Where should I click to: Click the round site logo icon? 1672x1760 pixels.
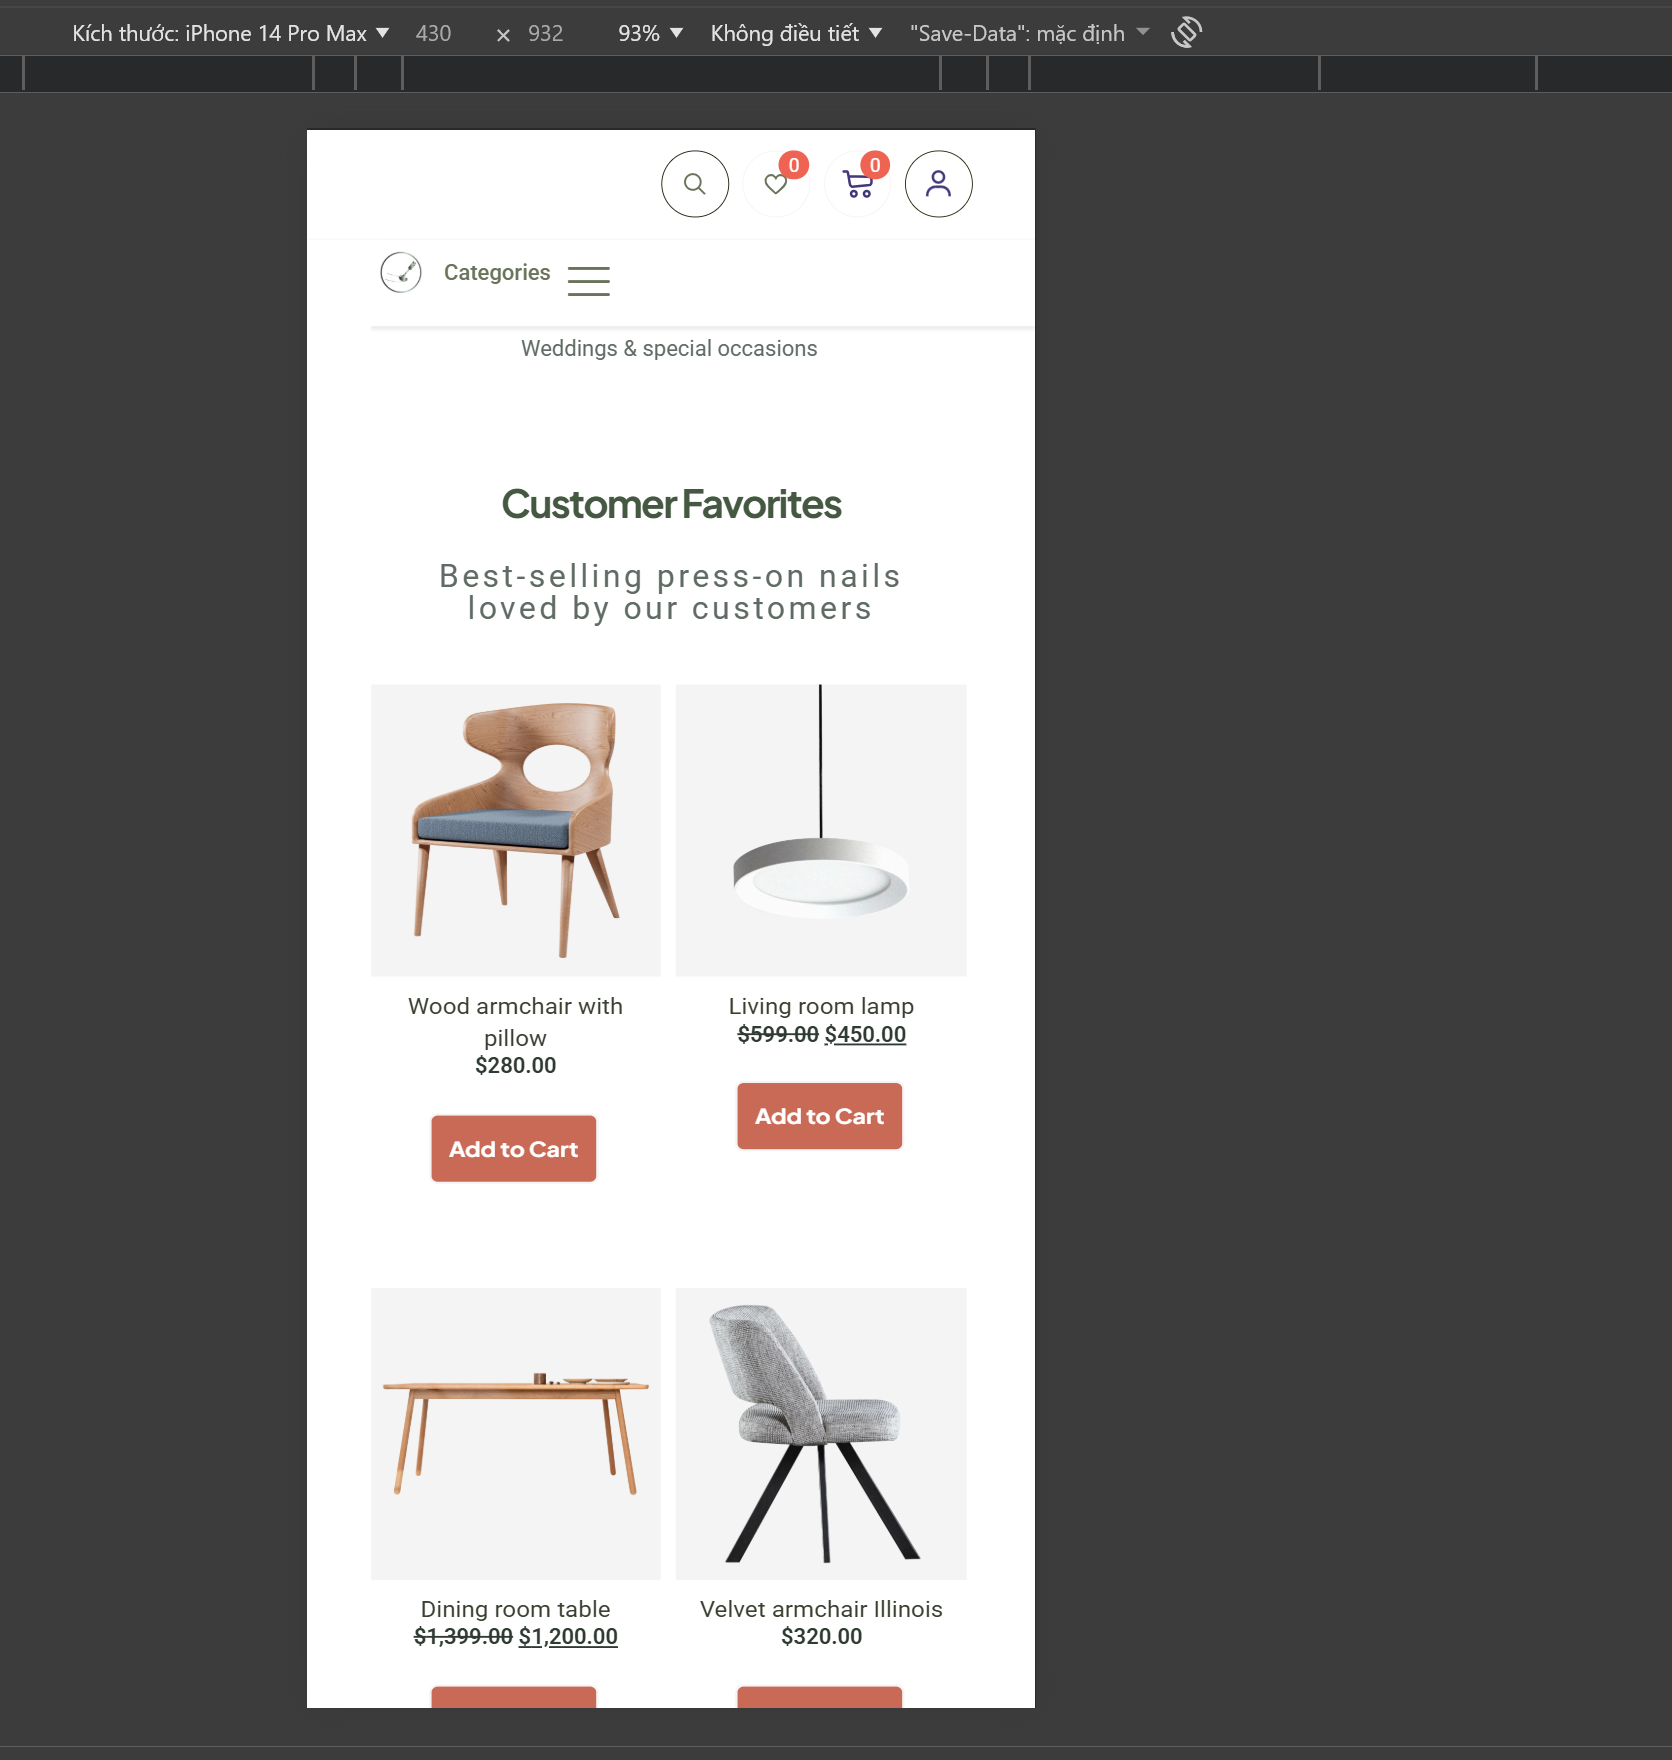coord(401,272)
